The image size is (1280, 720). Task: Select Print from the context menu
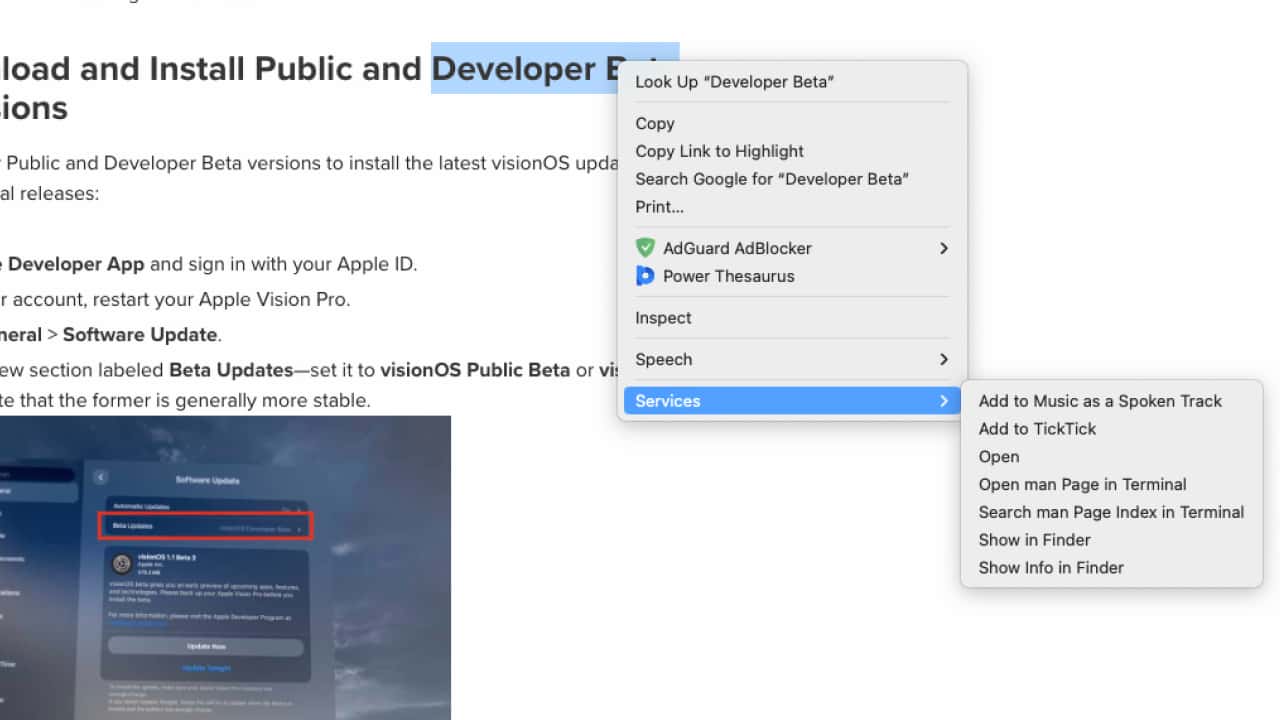(x=659, y=207)
